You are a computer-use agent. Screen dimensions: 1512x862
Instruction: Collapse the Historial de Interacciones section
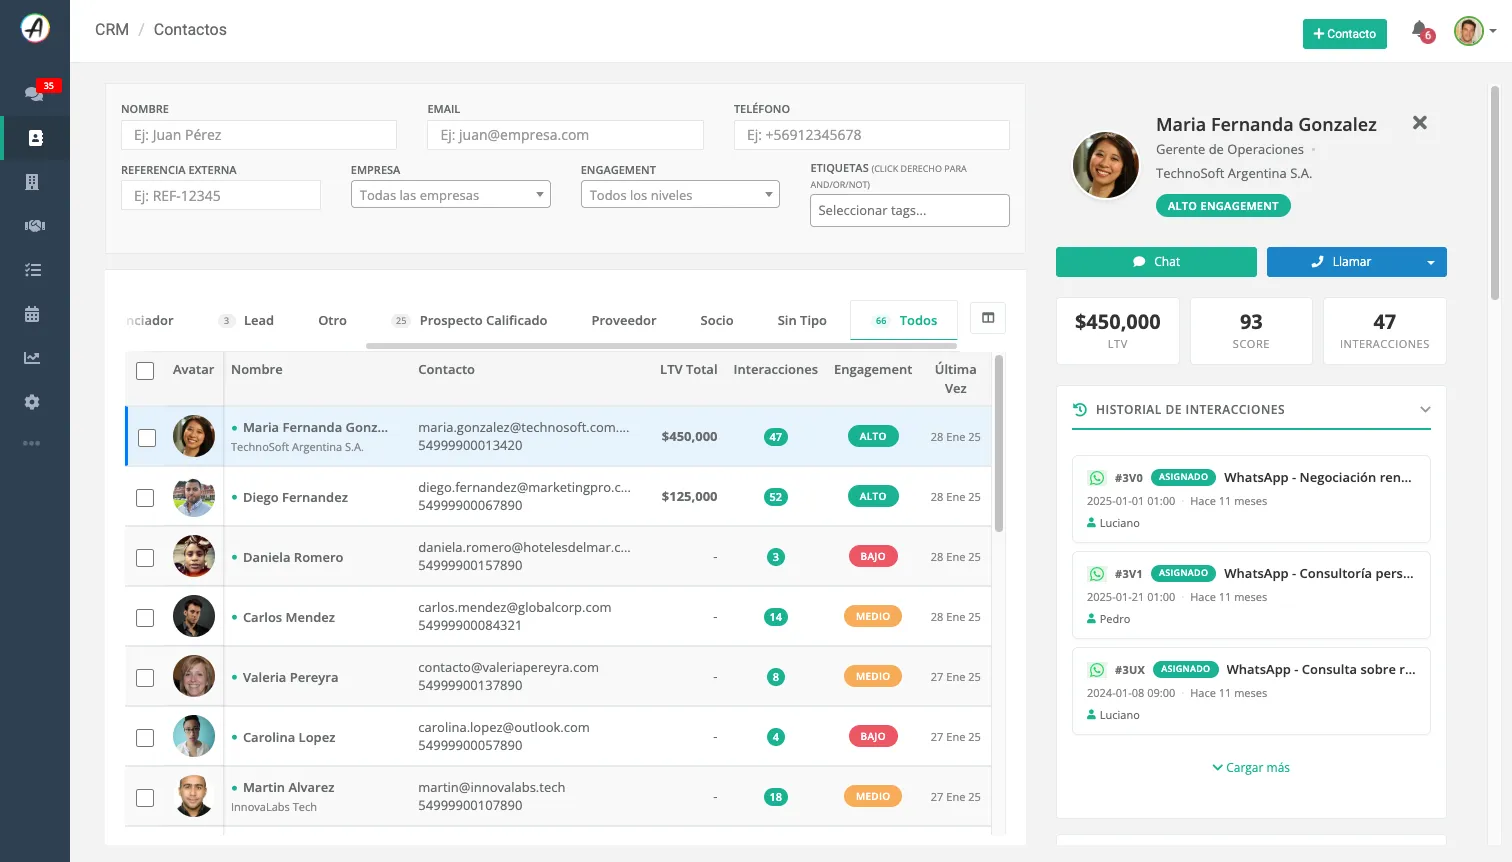click(x=1425, y=410)
